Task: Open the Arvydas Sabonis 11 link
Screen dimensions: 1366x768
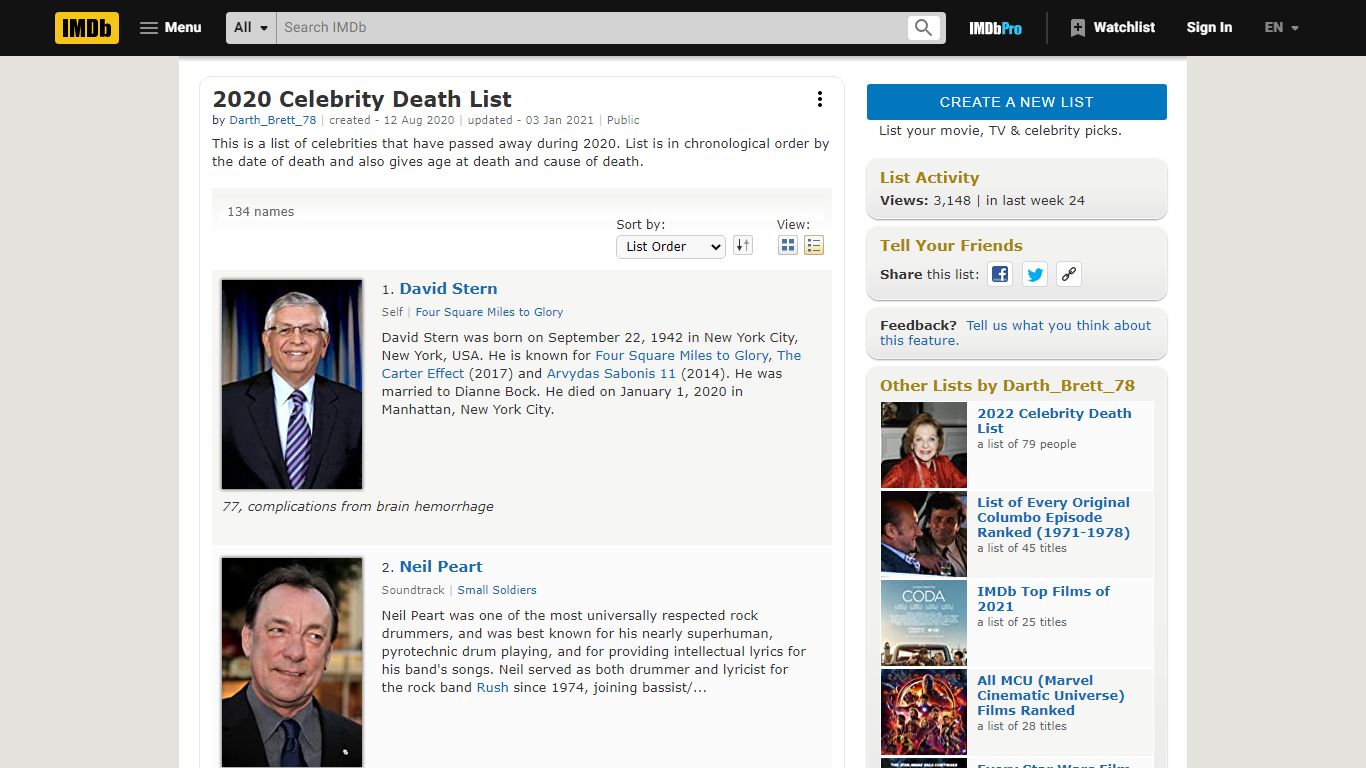Action: pyautogui.click(x=611, y=374)
